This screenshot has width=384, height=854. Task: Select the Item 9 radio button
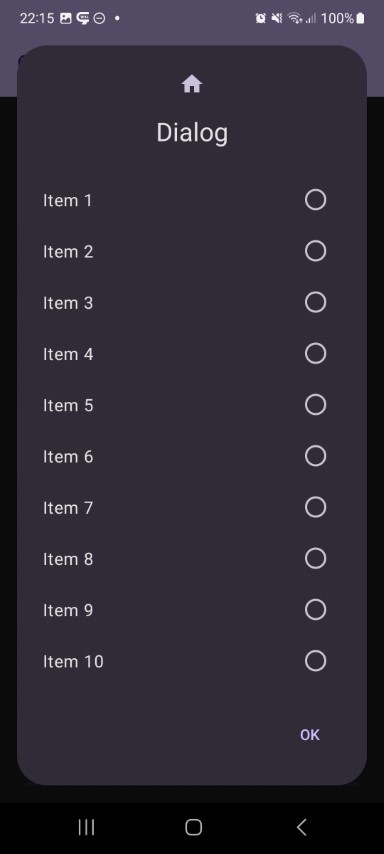point(315,609)
